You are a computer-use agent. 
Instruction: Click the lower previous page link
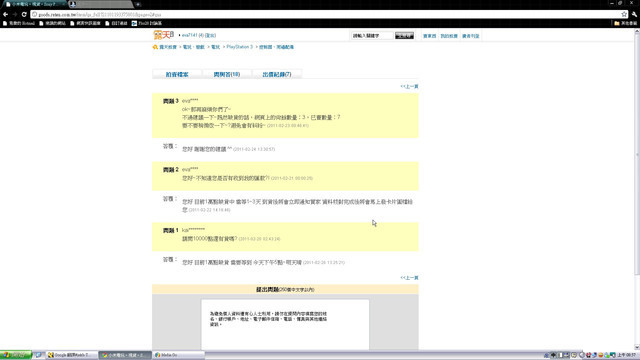[409, 278]
